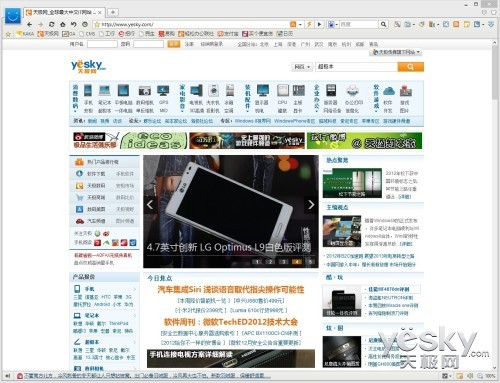Open the green eco ideas banner

pyautogui.click(x=153, y=141)
